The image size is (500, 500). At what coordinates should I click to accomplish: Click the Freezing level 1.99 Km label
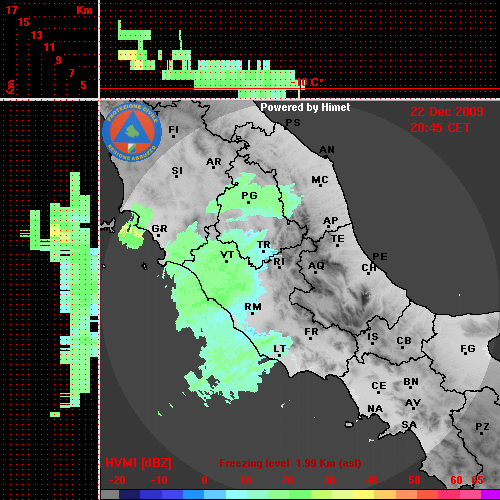pyautogui.click(x=290, y=463)
